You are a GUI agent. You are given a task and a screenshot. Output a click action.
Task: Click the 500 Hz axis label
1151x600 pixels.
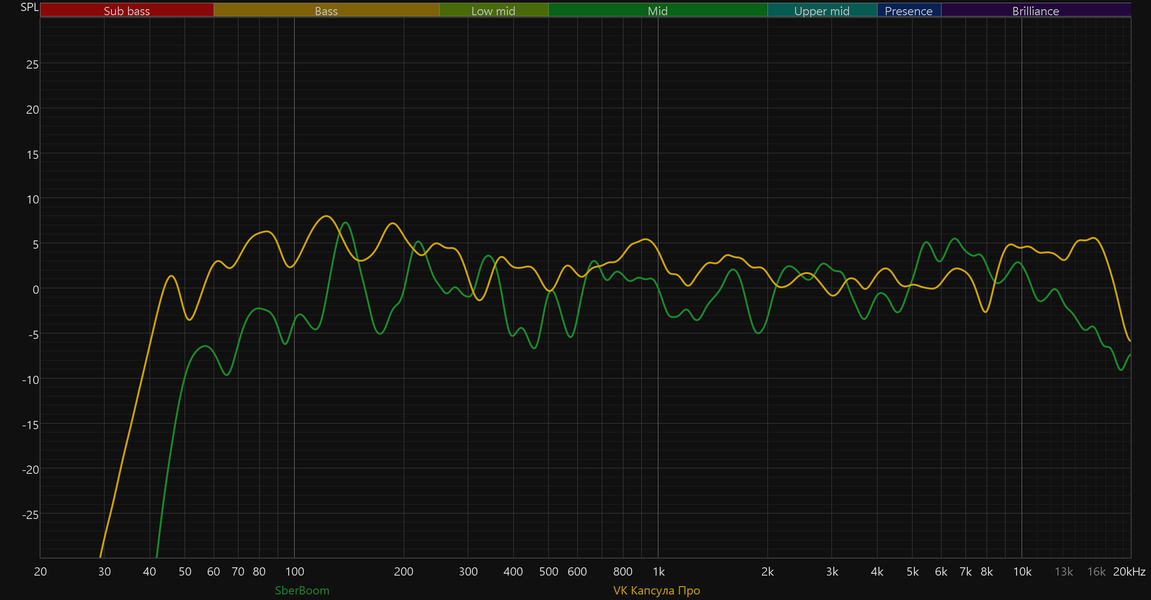548,572
